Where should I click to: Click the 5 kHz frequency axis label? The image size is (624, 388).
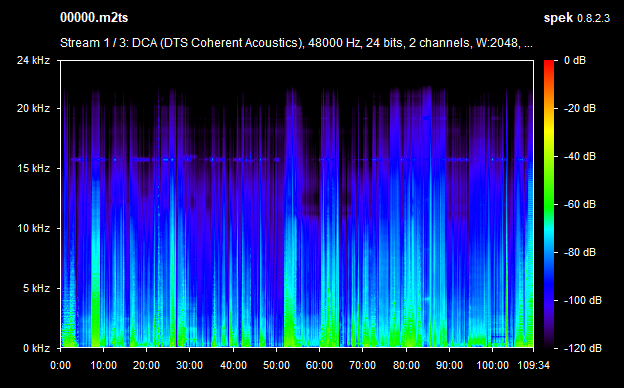[x=36, y=288]
